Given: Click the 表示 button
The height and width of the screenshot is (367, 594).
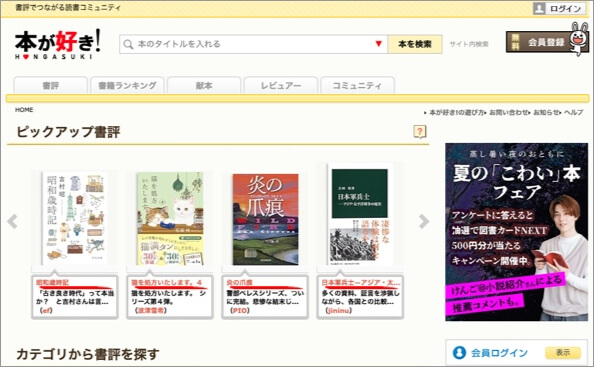Looking at the screenshot, I should (563, 353).
